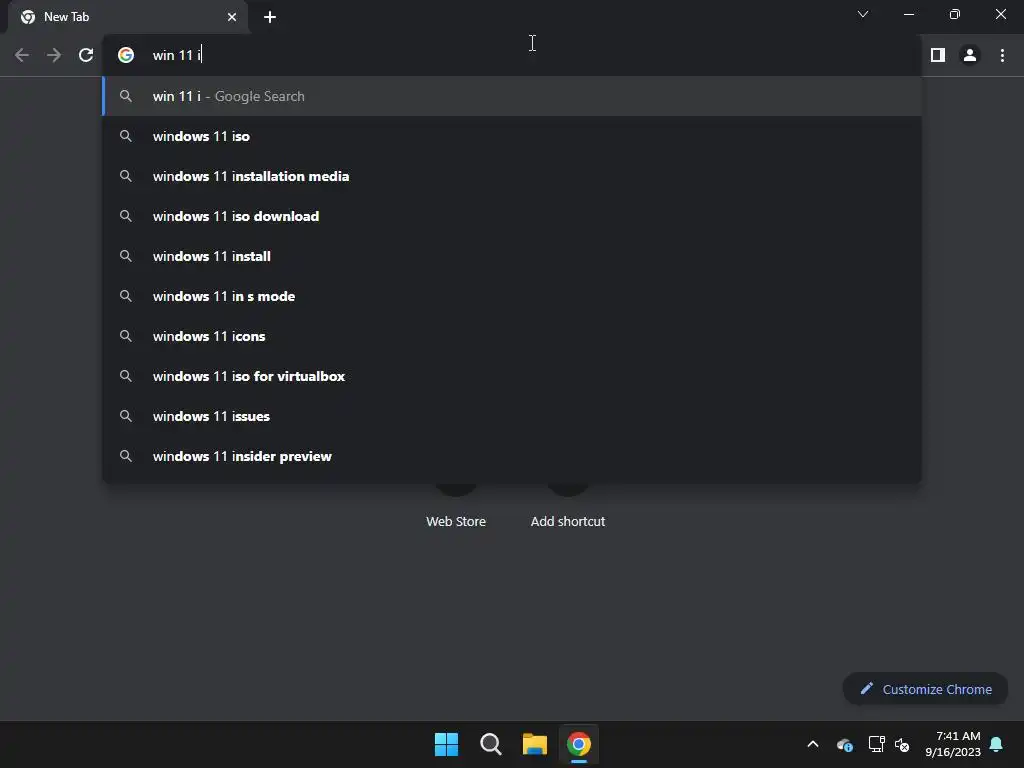Minimize the Chrome window
Screen dimensions: 1024x768
click(x=909, y=14)
